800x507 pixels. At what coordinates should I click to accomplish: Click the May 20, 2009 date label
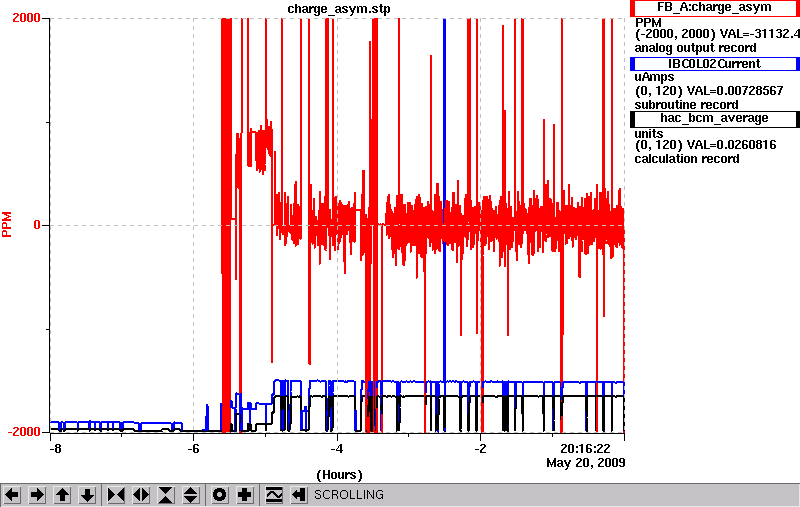(586, 463)
